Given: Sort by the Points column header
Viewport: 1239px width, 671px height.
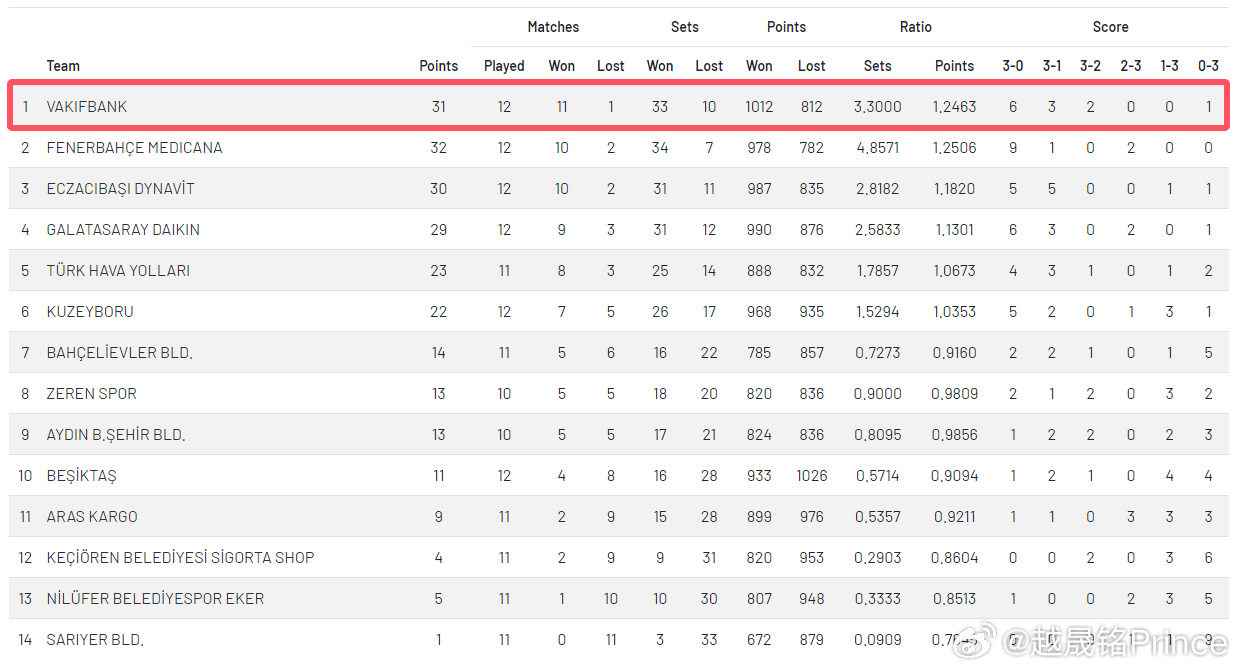Looking at the screenshot, I should tap(438, 66).
